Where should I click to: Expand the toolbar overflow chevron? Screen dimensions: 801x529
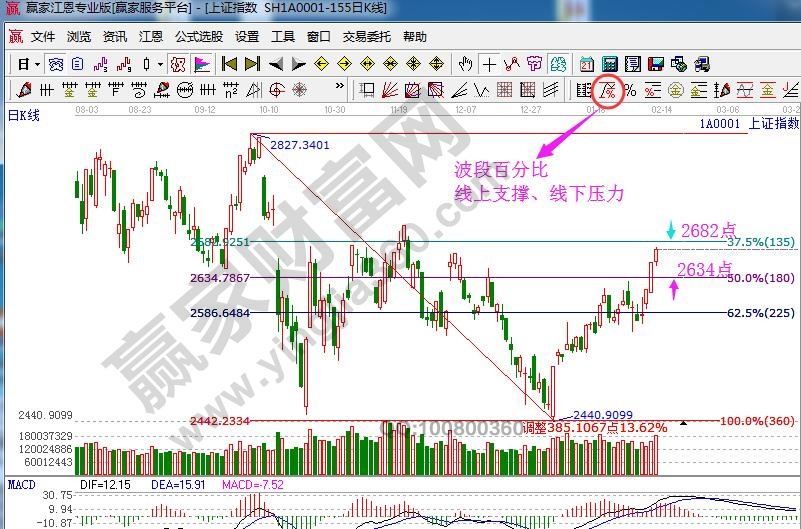pos(340,85)
